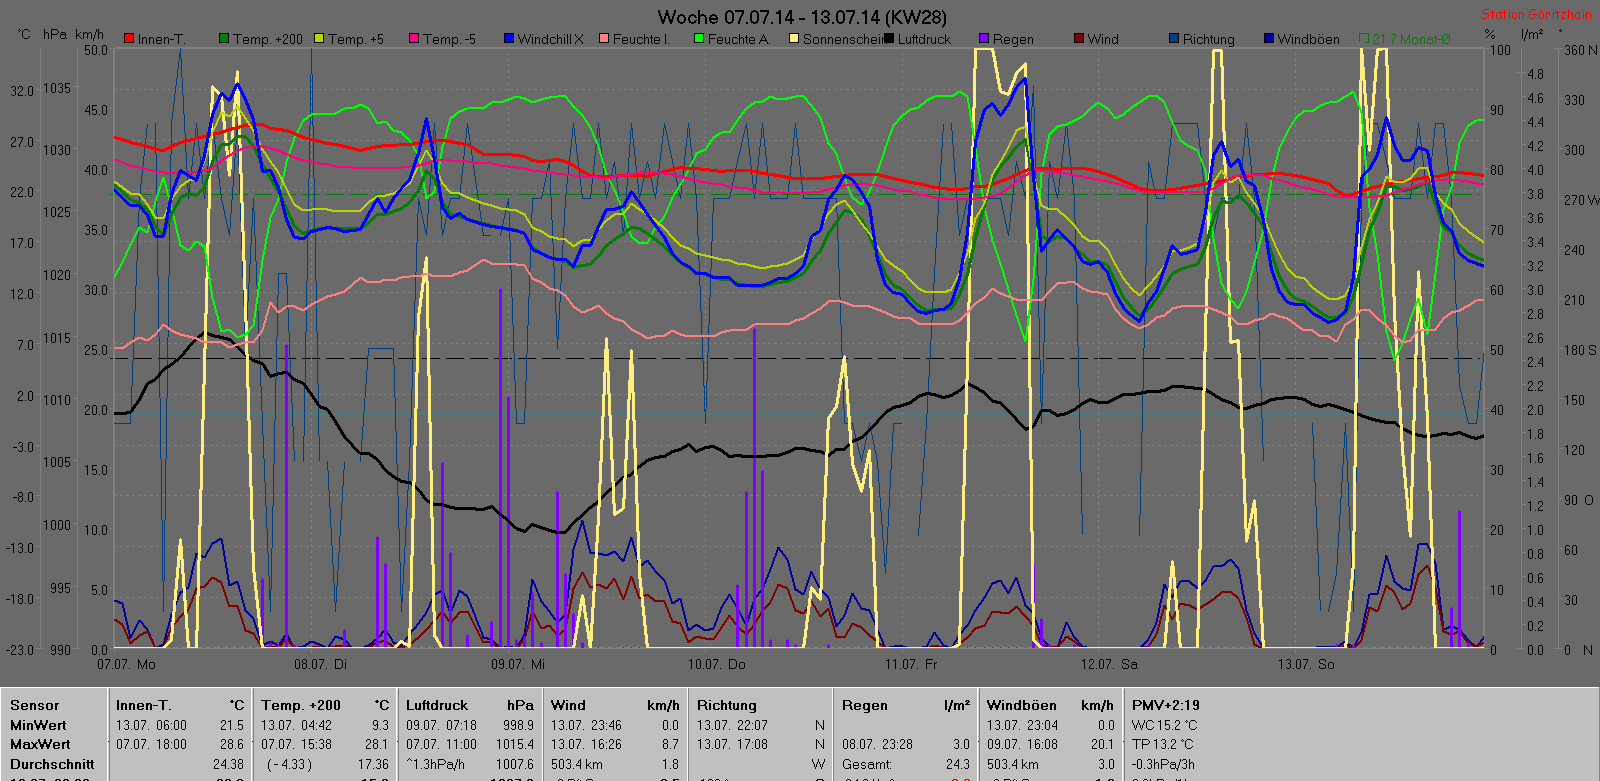Click the yellow-green Temp. +5 legend swatch
This screenshot has width=1600, height=781.
pyautogui.click(x=319, y=39)
